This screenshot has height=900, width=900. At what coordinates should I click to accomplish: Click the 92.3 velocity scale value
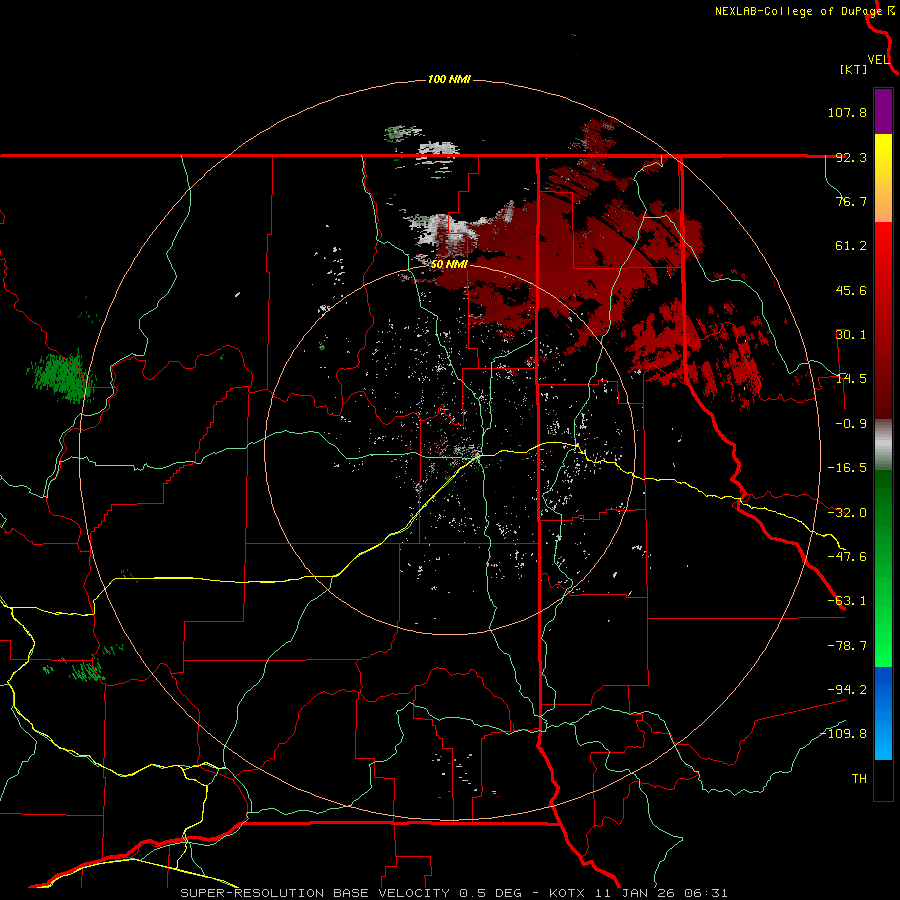tap(851, 157)
